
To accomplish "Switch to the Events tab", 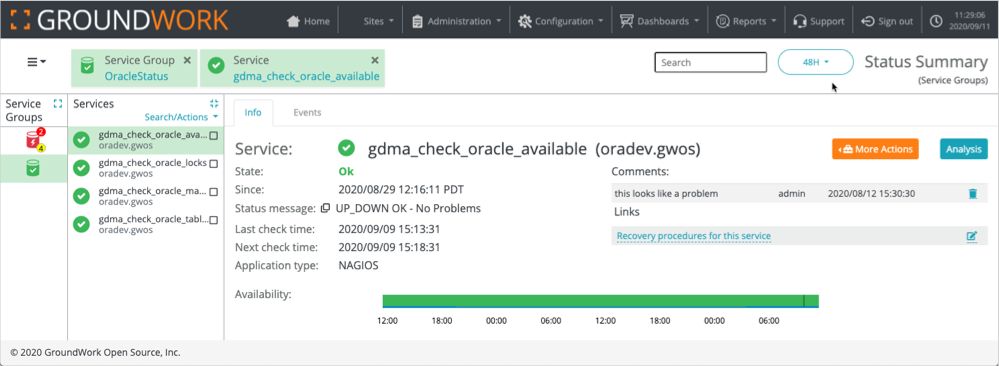I will [307, 112].
